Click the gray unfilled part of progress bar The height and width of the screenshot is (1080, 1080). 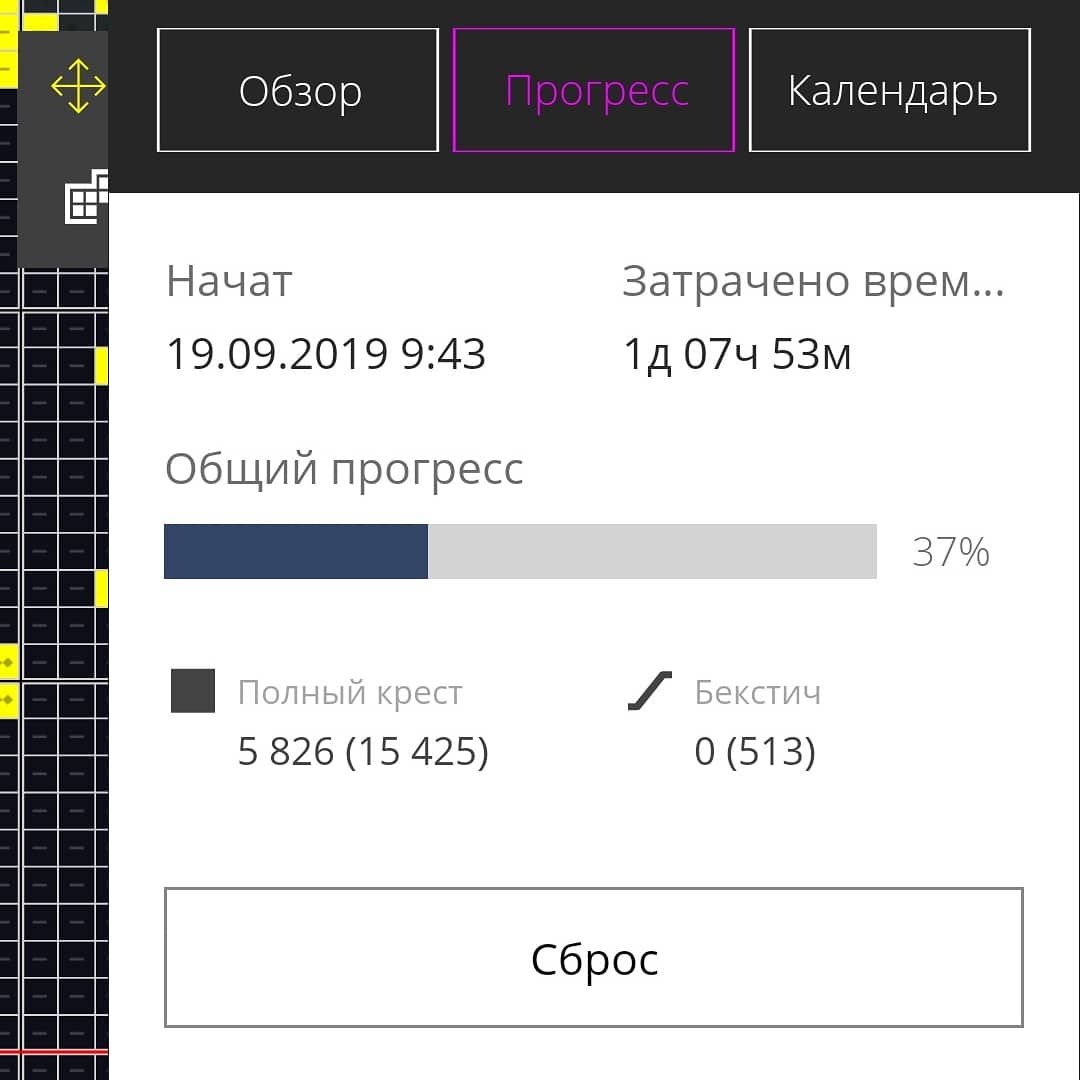[652, 551]
